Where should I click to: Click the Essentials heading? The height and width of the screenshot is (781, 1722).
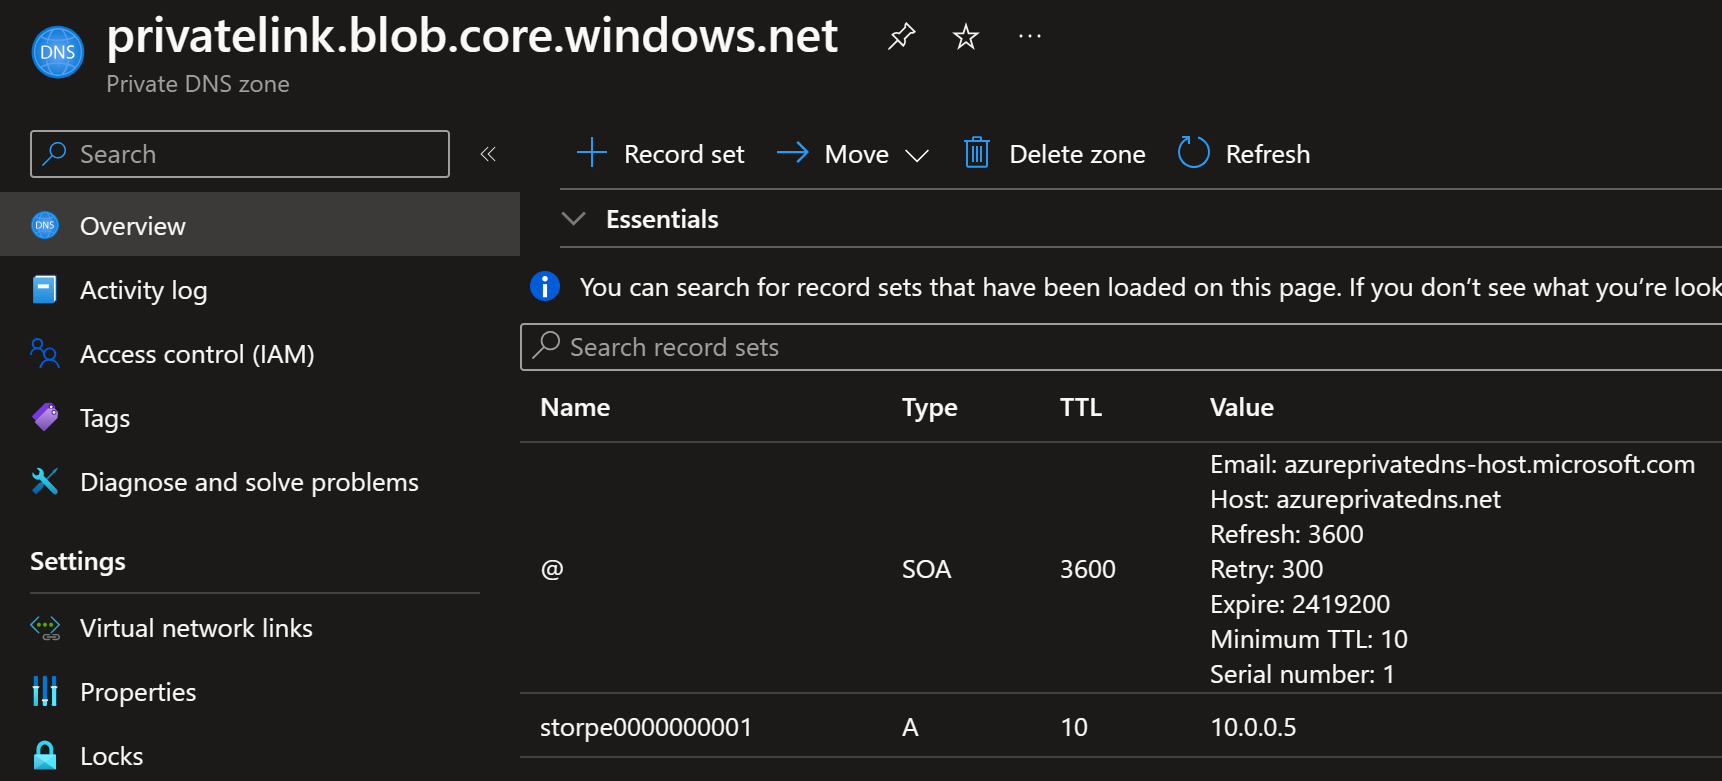tap(662, 219)
